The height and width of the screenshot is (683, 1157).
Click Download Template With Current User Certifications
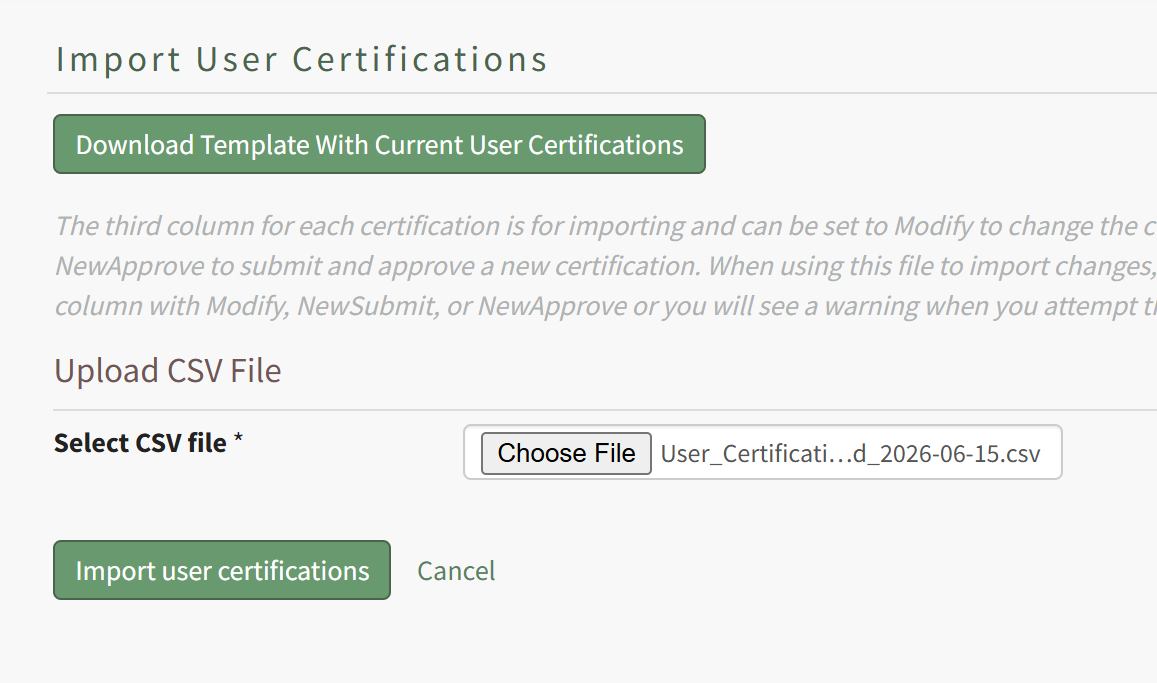tap(379, 144)
